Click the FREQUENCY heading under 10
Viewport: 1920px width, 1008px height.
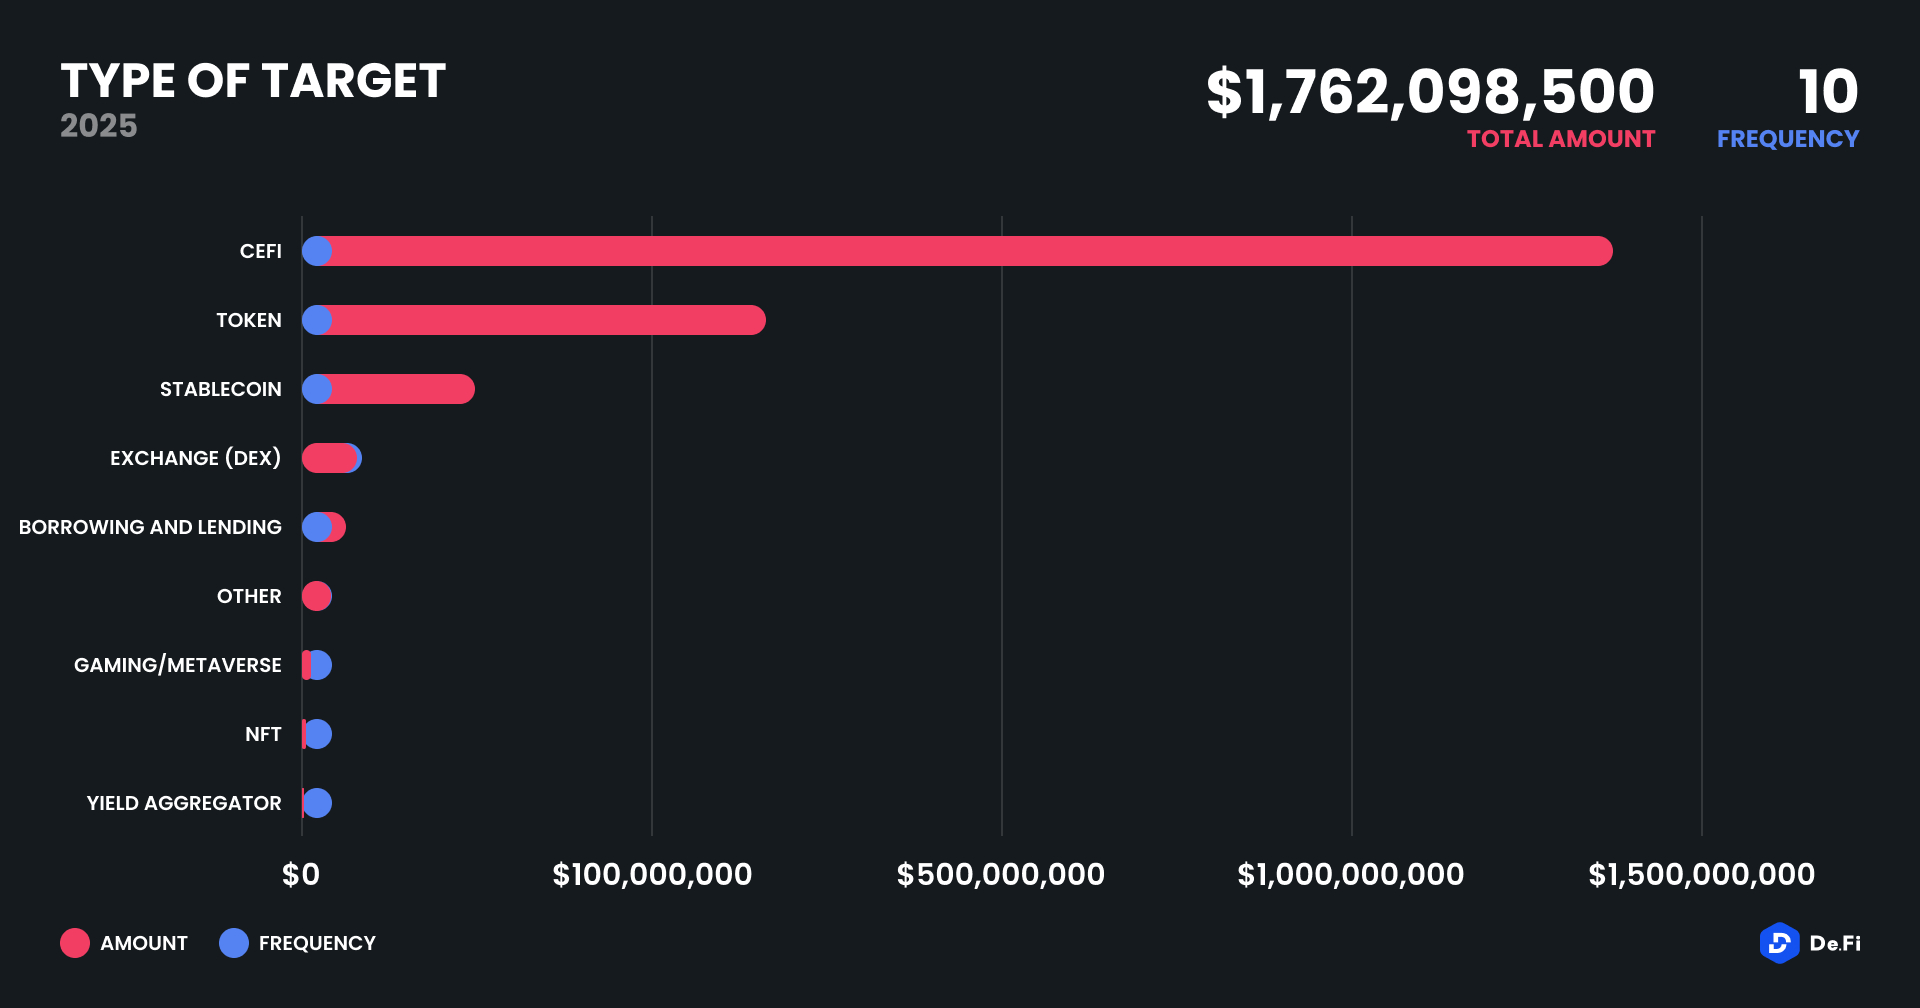coord(1787,139)
